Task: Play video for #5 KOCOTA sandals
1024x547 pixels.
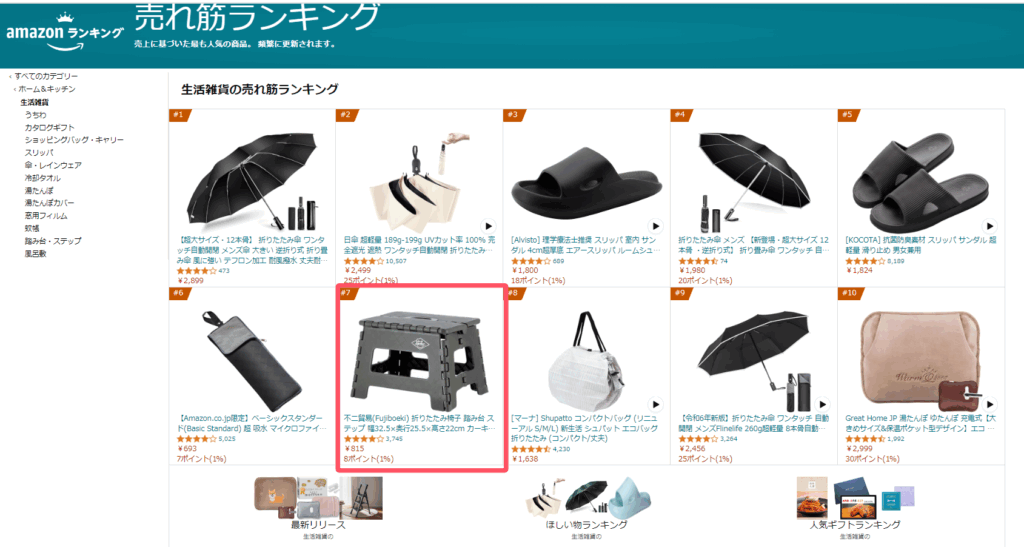Action: coord(989,226)
